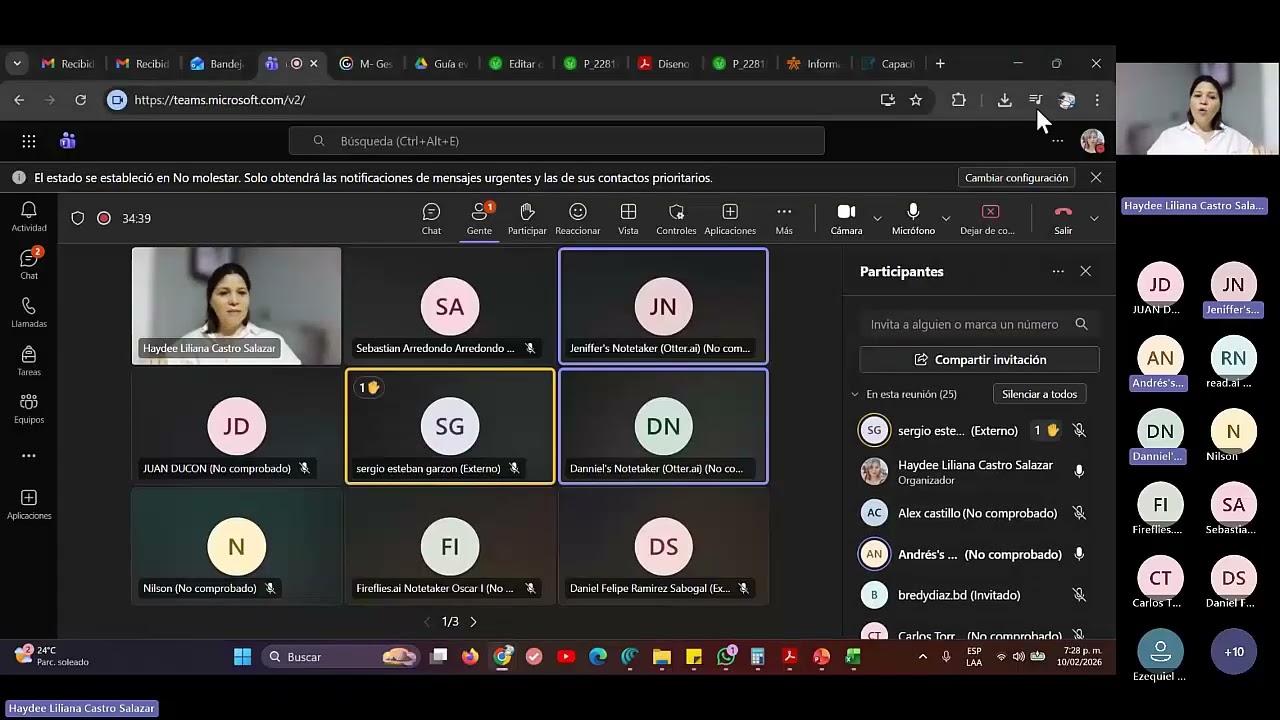Expand the microphone options arrow
The image size is (1280, 720).
tap(945, 218)
